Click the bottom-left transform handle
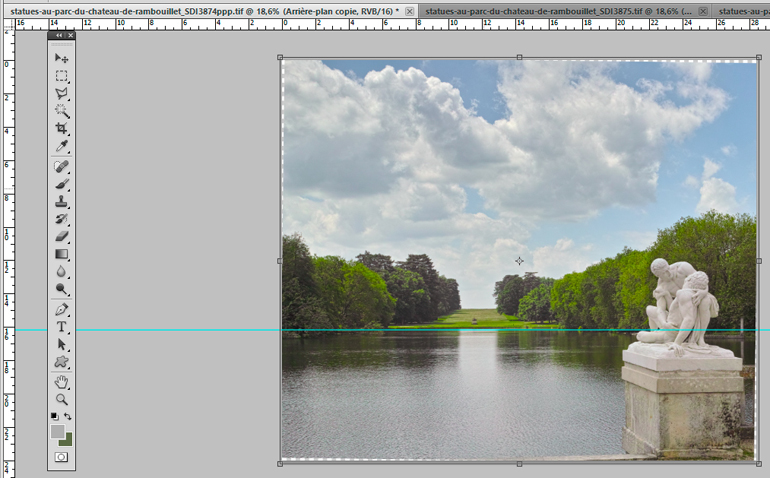Screen dimensions: 770x478 tap(280, 464)
